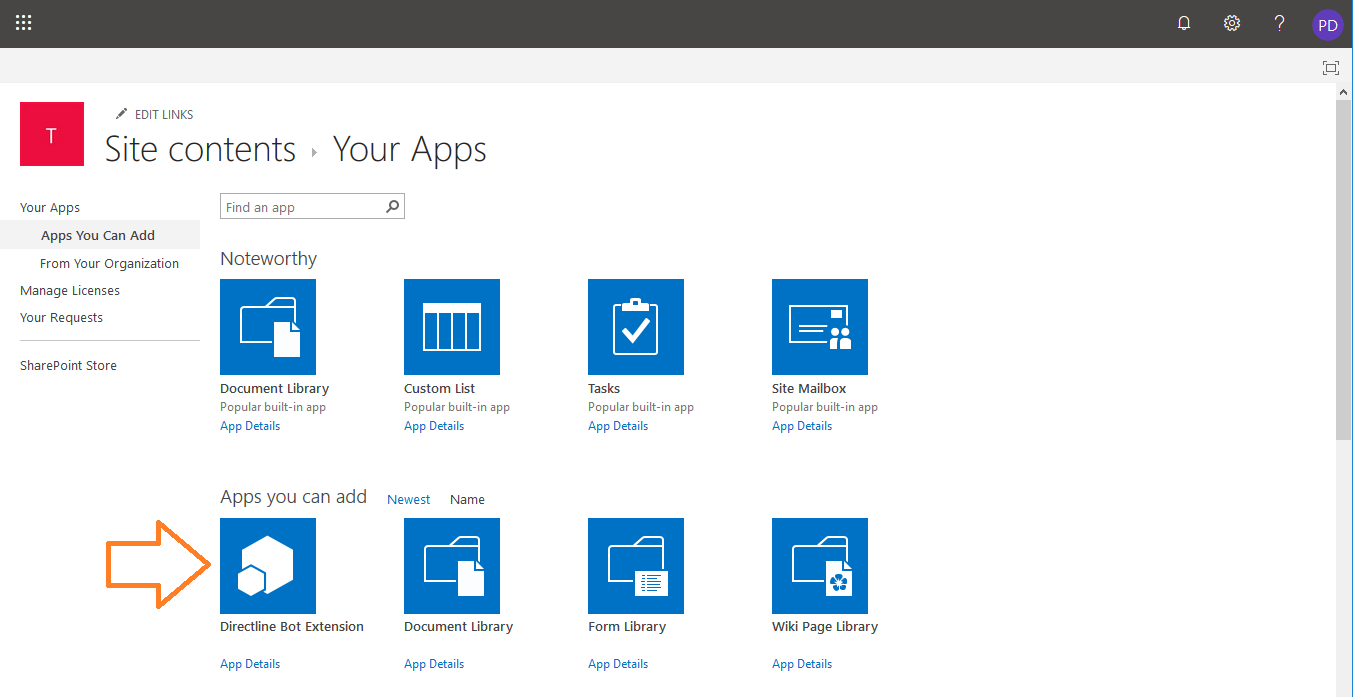Sort apps by Name
The height and width of the screenshot is (697, 1353).
[x=467, y=499]
